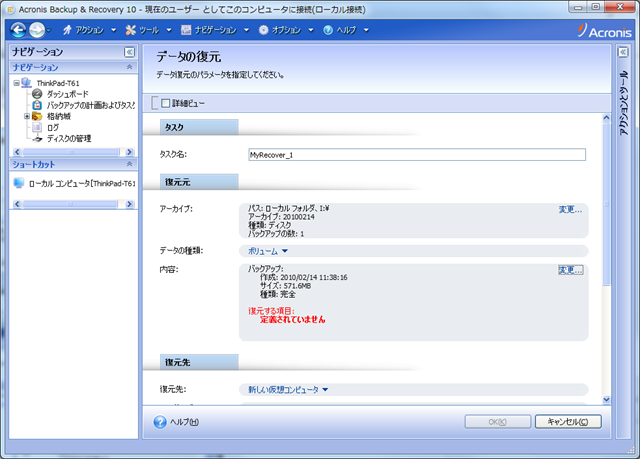640x459 pixels.
Task: Click the オプション gear icon
Action: tap(264, 30)
